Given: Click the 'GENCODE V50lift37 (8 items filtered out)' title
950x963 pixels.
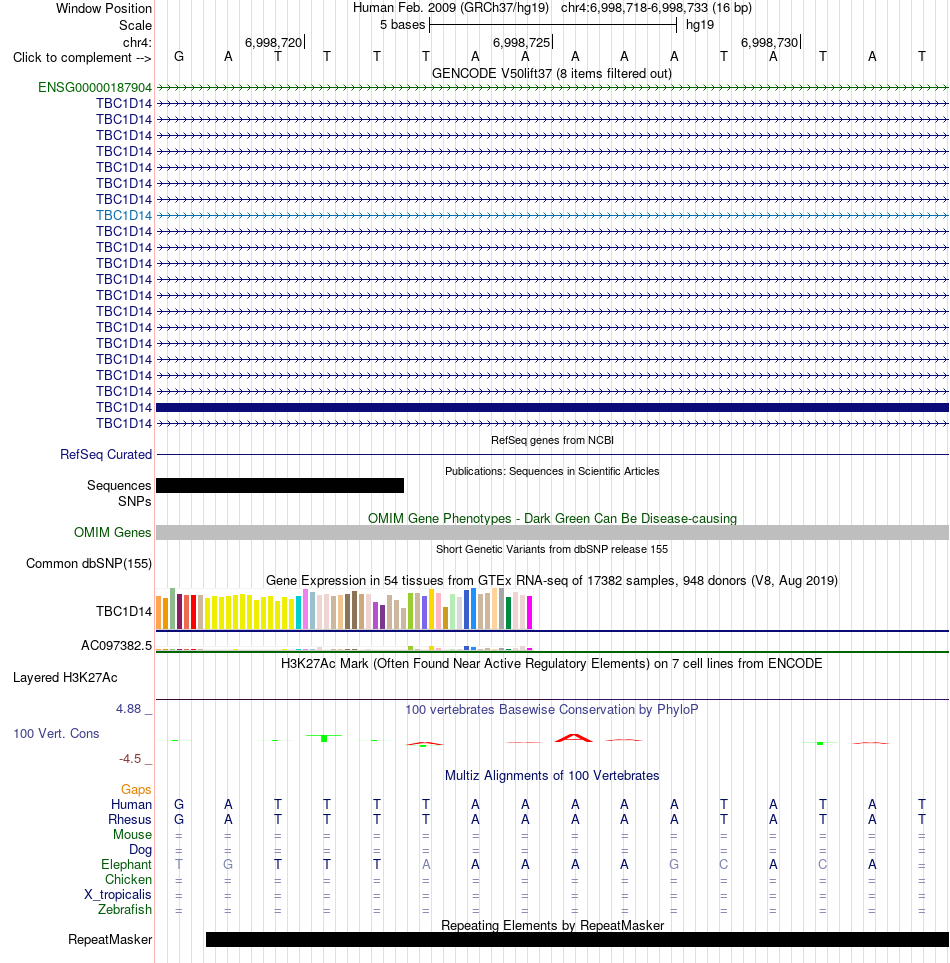Looking at the screenshot, I should (x=552, y=73).
